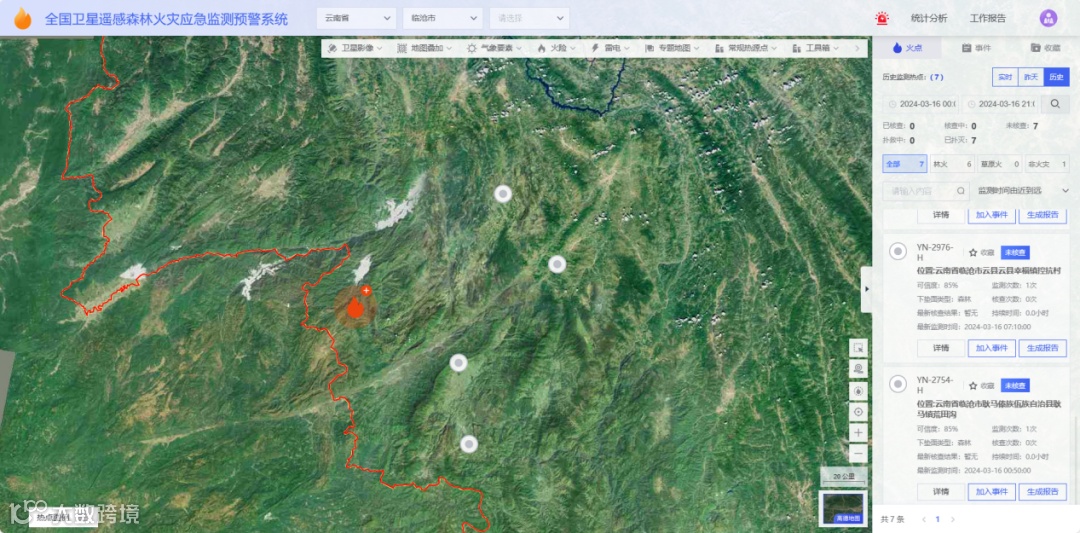Filter hotspots by 全部
The width and height of the screenshot is (1080, 533).
(x=905, y=164)
